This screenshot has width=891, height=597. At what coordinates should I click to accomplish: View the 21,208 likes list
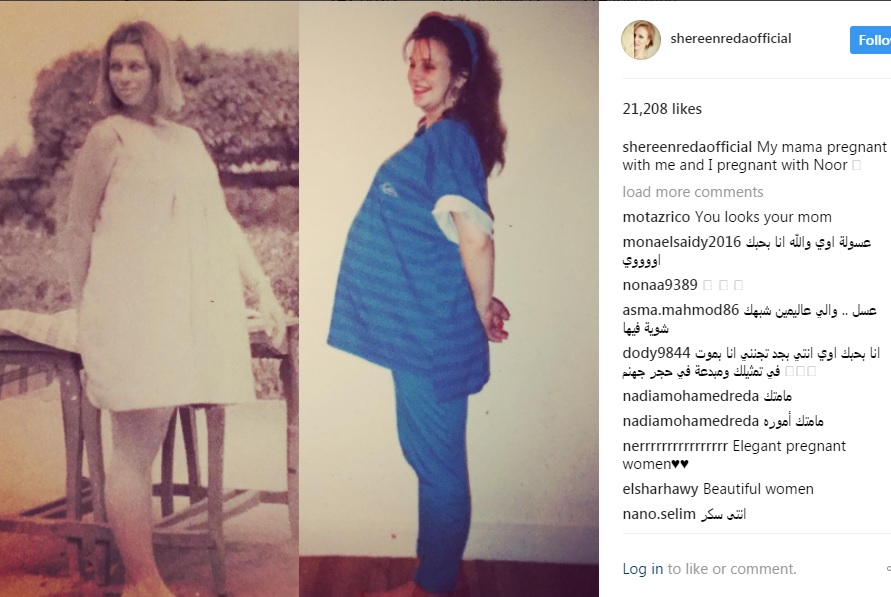point(662,108)
